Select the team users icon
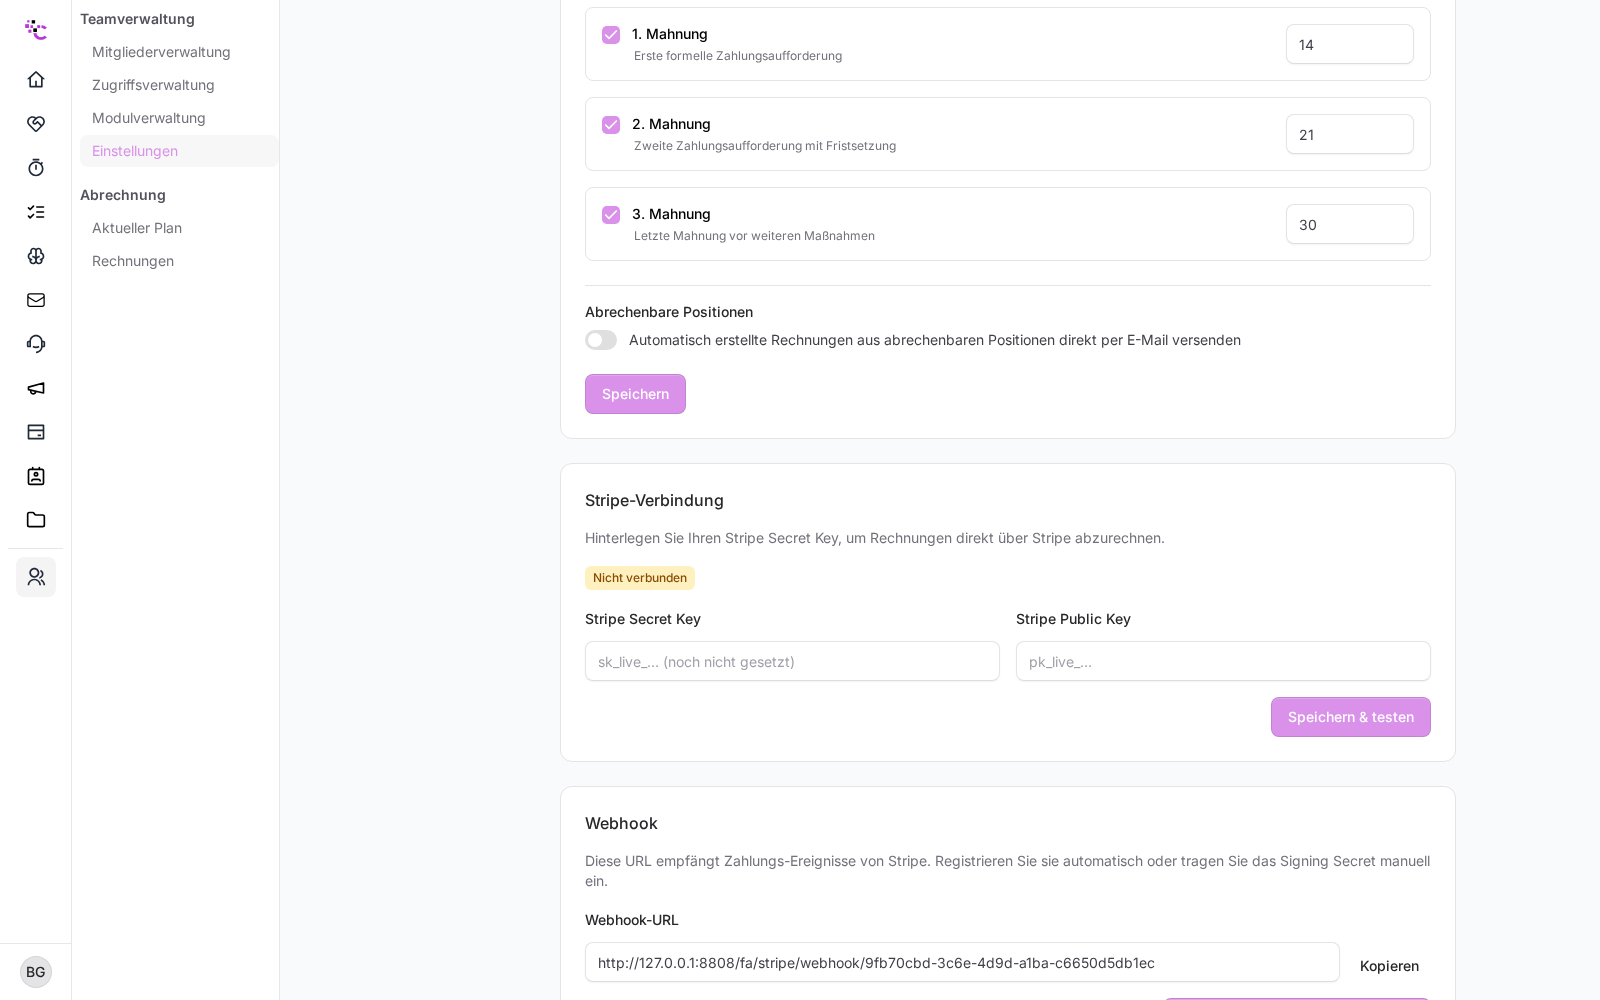This screenshot has width=1600, height=1000. pos(36,577)
